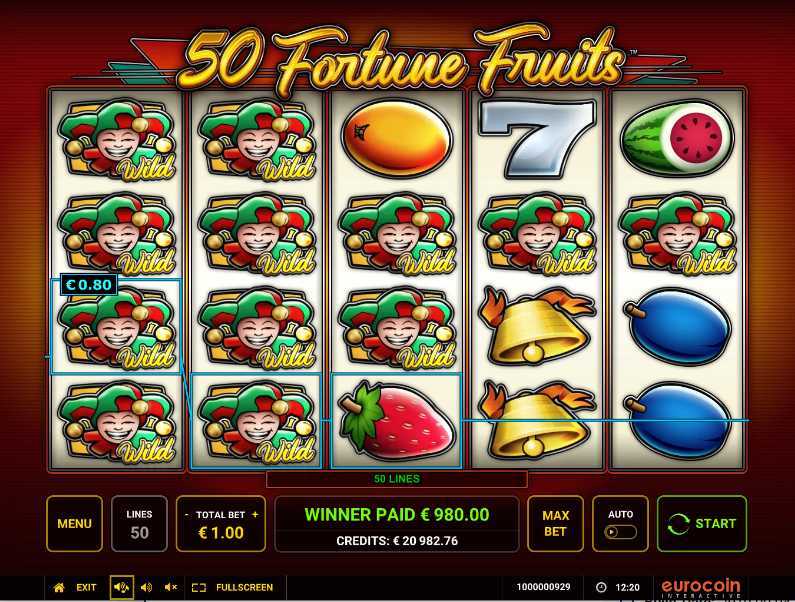Click the Eurocoin Interactive logo
This screenshot has width=795, height=602.
pos(701,588)
